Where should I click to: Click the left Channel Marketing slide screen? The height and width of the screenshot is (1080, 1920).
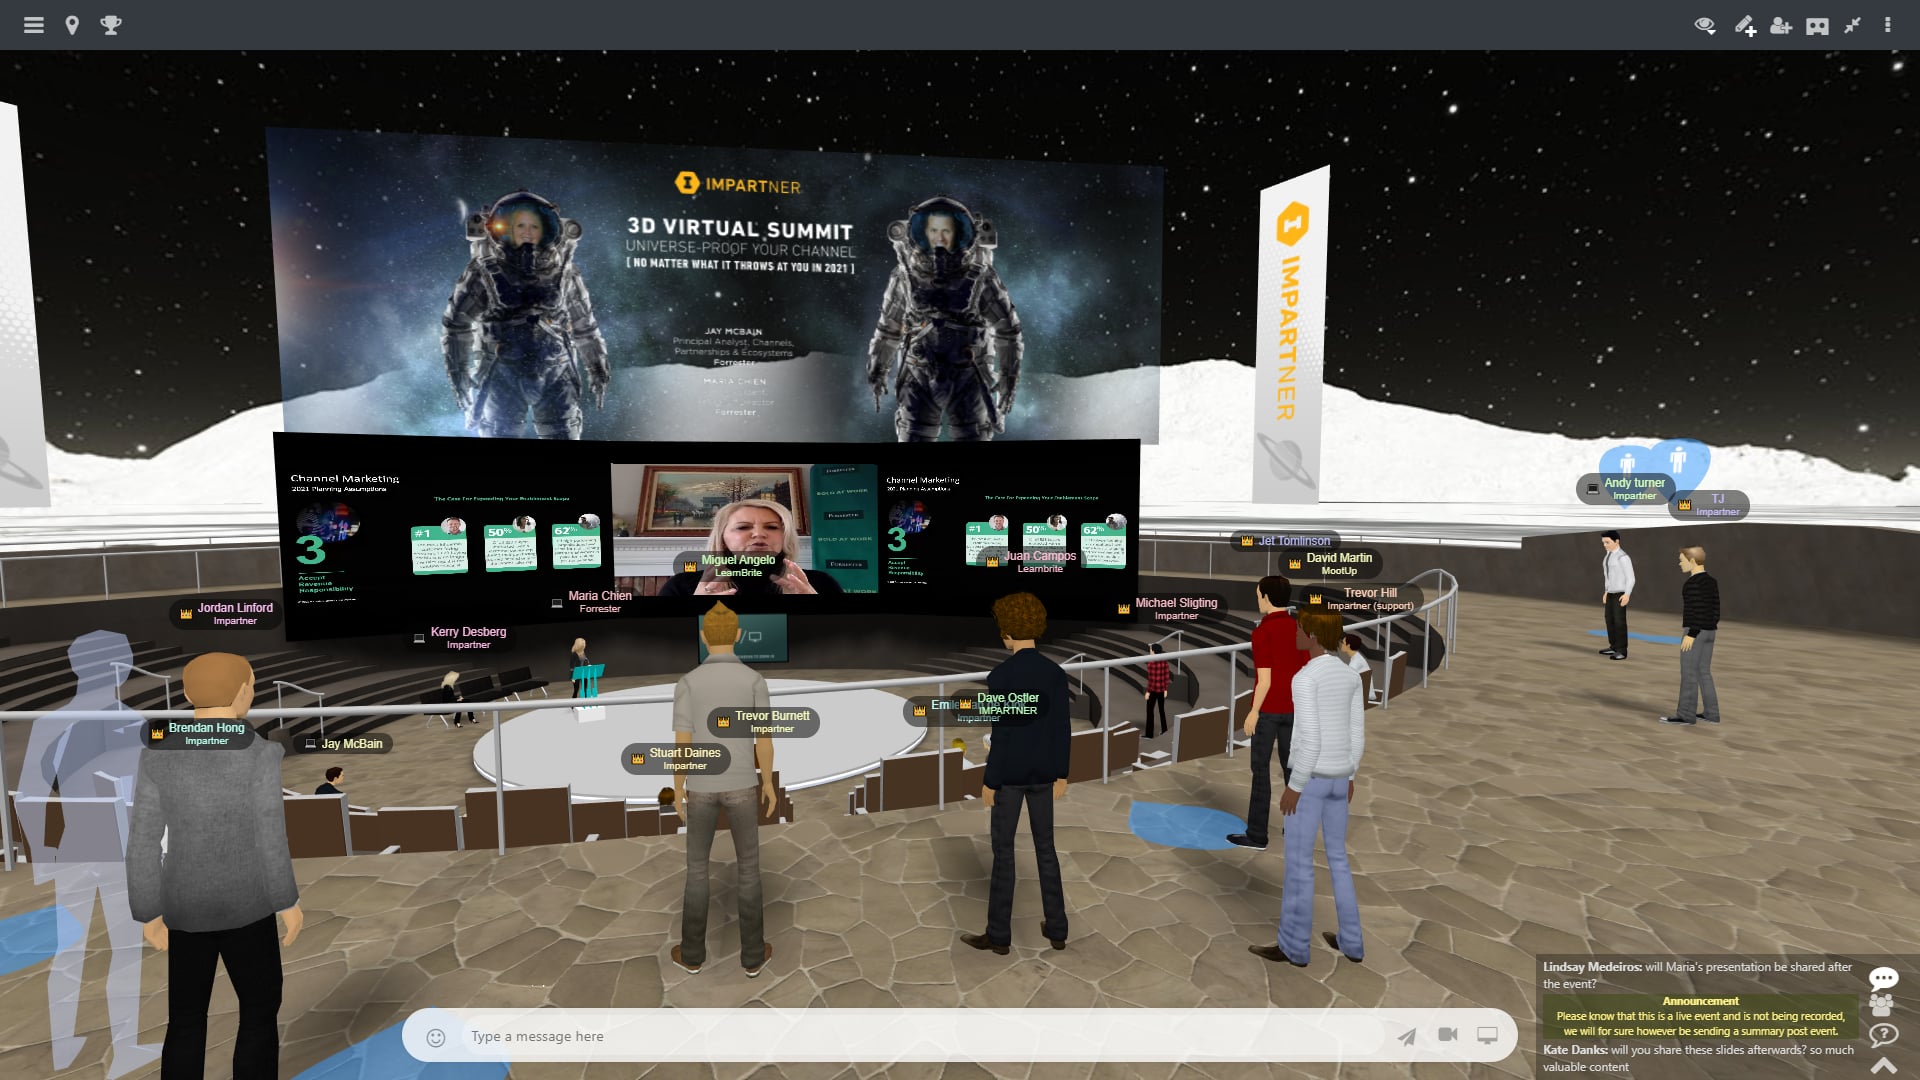[x=445, y=535]
